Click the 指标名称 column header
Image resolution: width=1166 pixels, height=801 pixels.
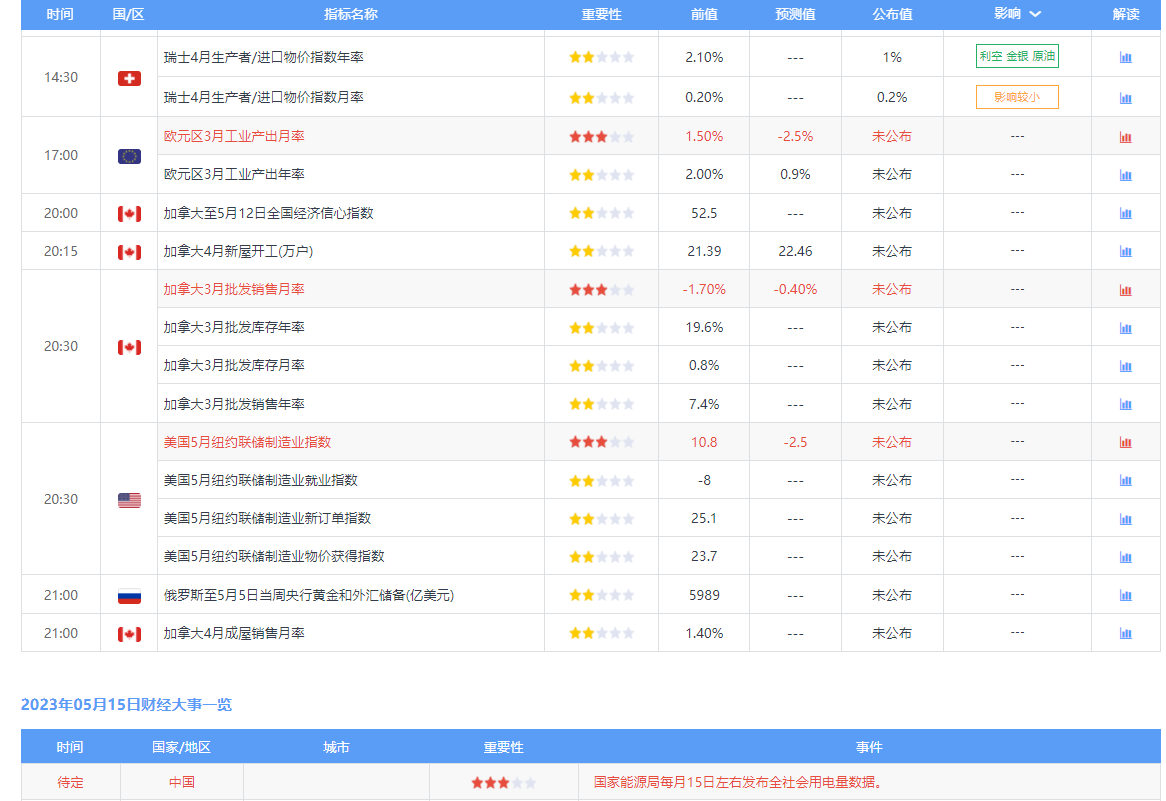point(351,14)
